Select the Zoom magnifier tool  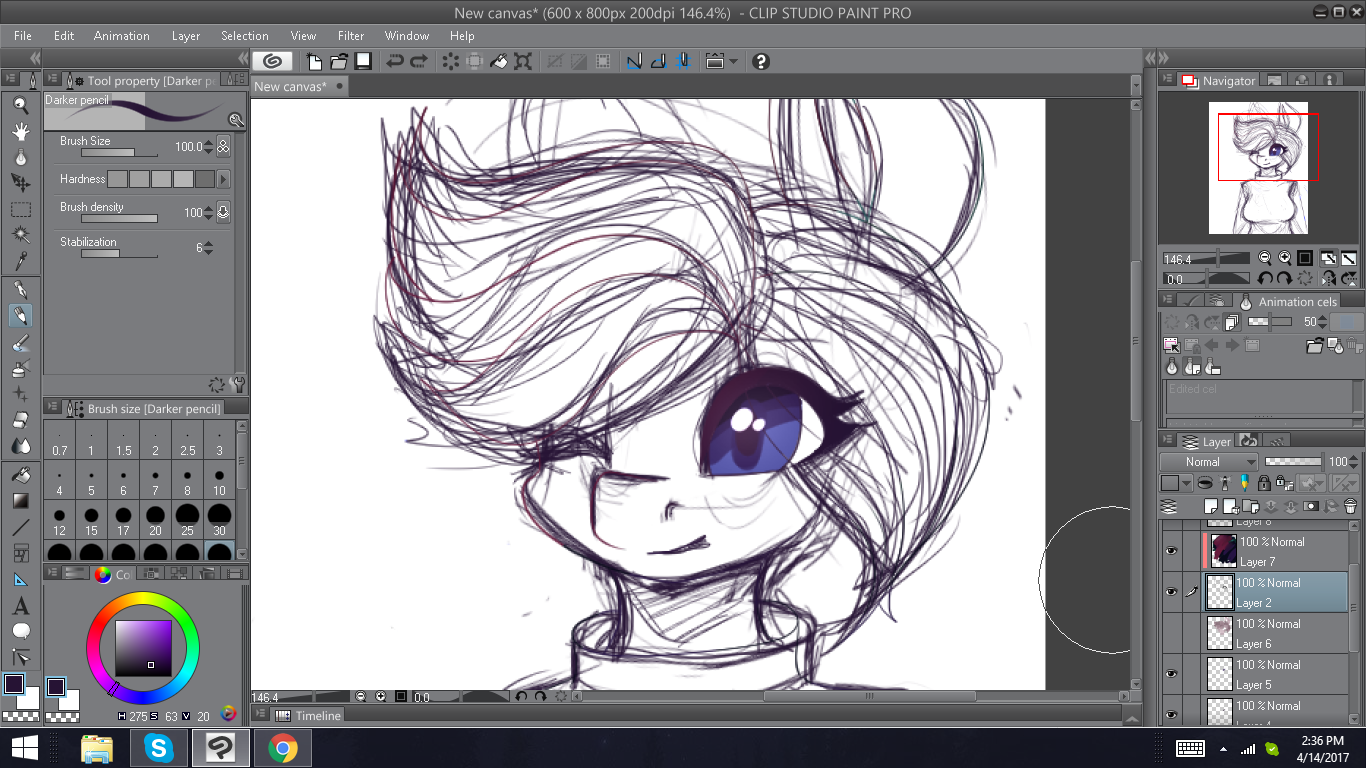point(20,104)
